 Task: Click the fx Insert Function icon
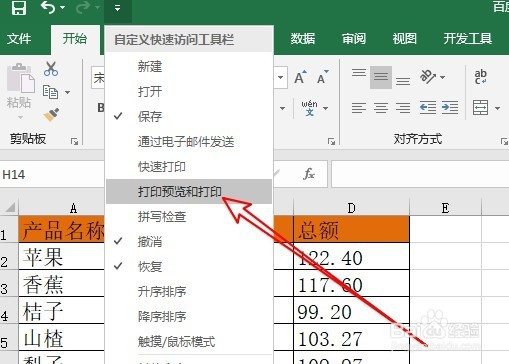pos(309,174)
